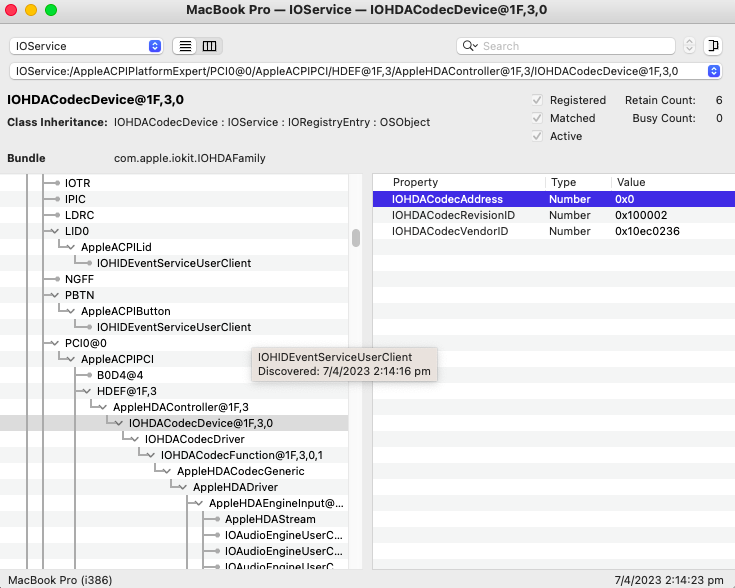Click the window zoom green button

coord(51,10)
